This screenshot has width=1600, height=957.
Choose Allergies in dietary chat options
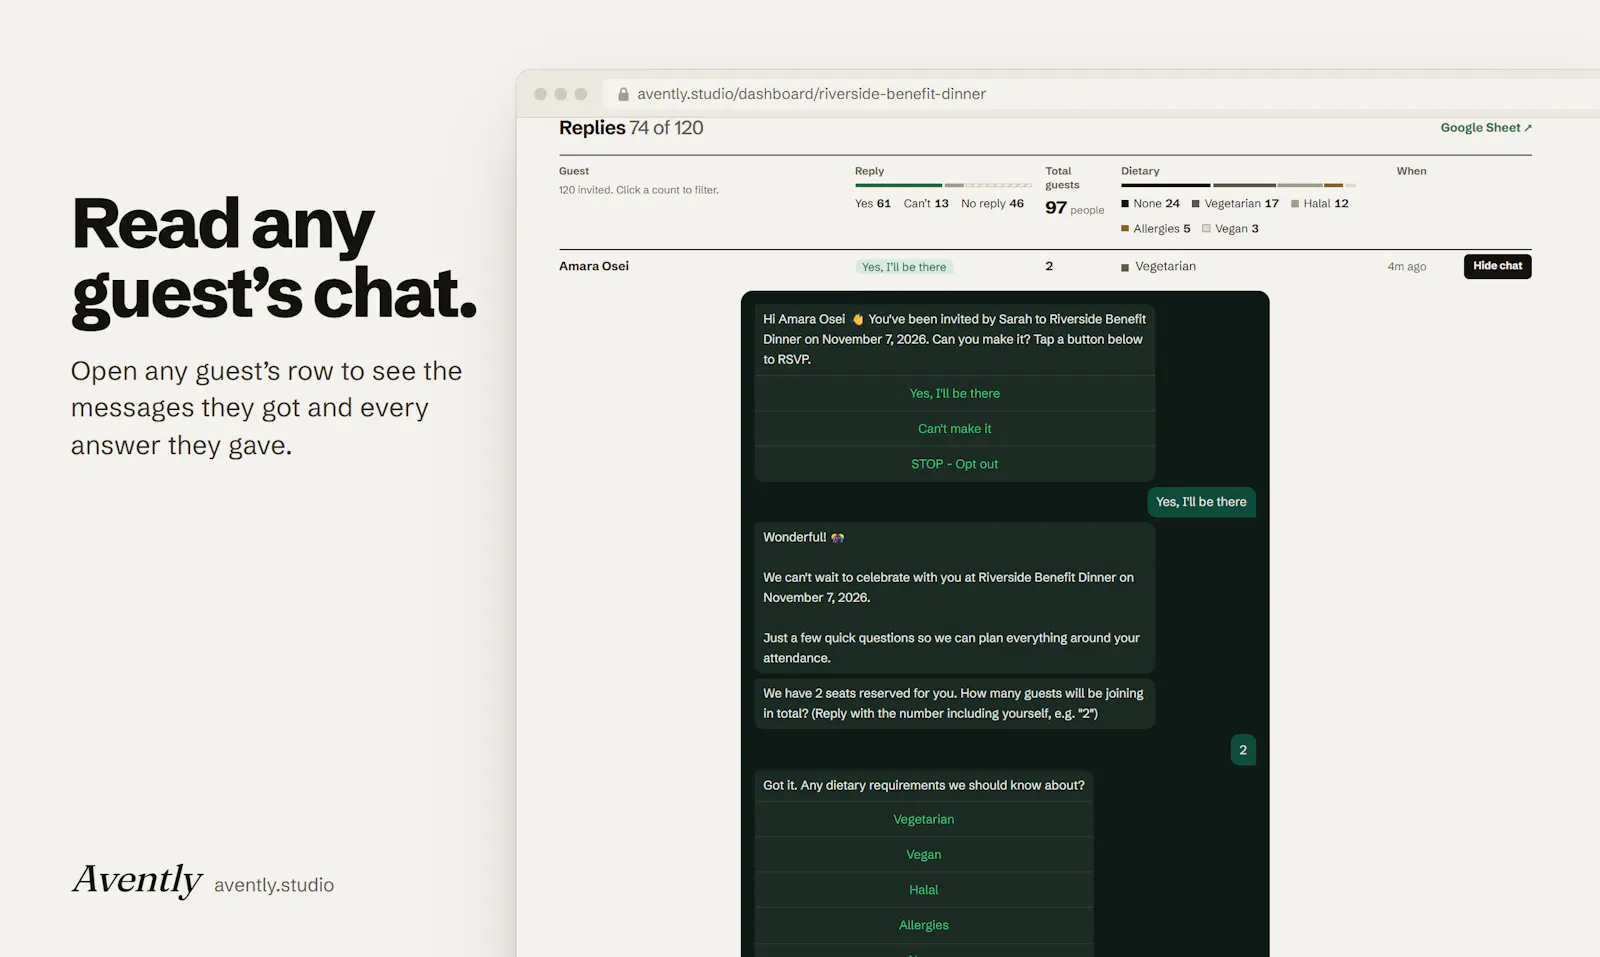click(x=924, y=925)
